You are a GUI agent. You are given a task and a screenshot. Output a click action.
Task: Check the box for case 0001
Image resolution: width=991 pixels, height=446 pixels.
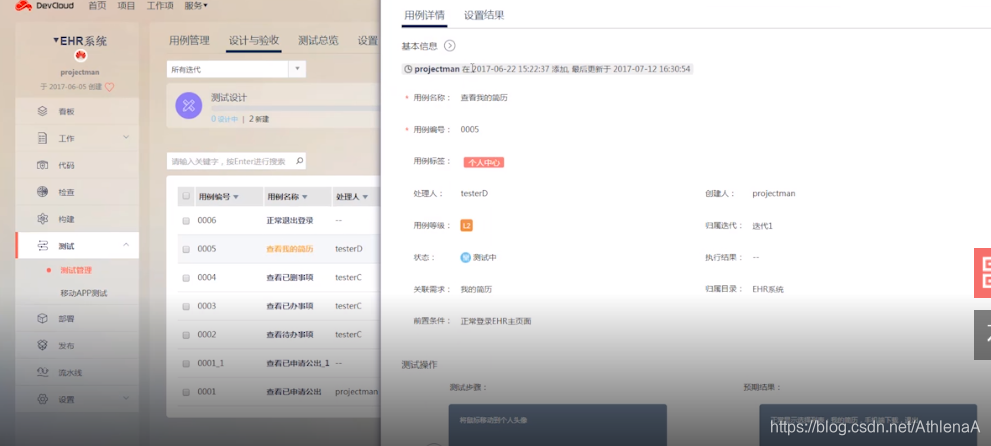coord(186,392)
